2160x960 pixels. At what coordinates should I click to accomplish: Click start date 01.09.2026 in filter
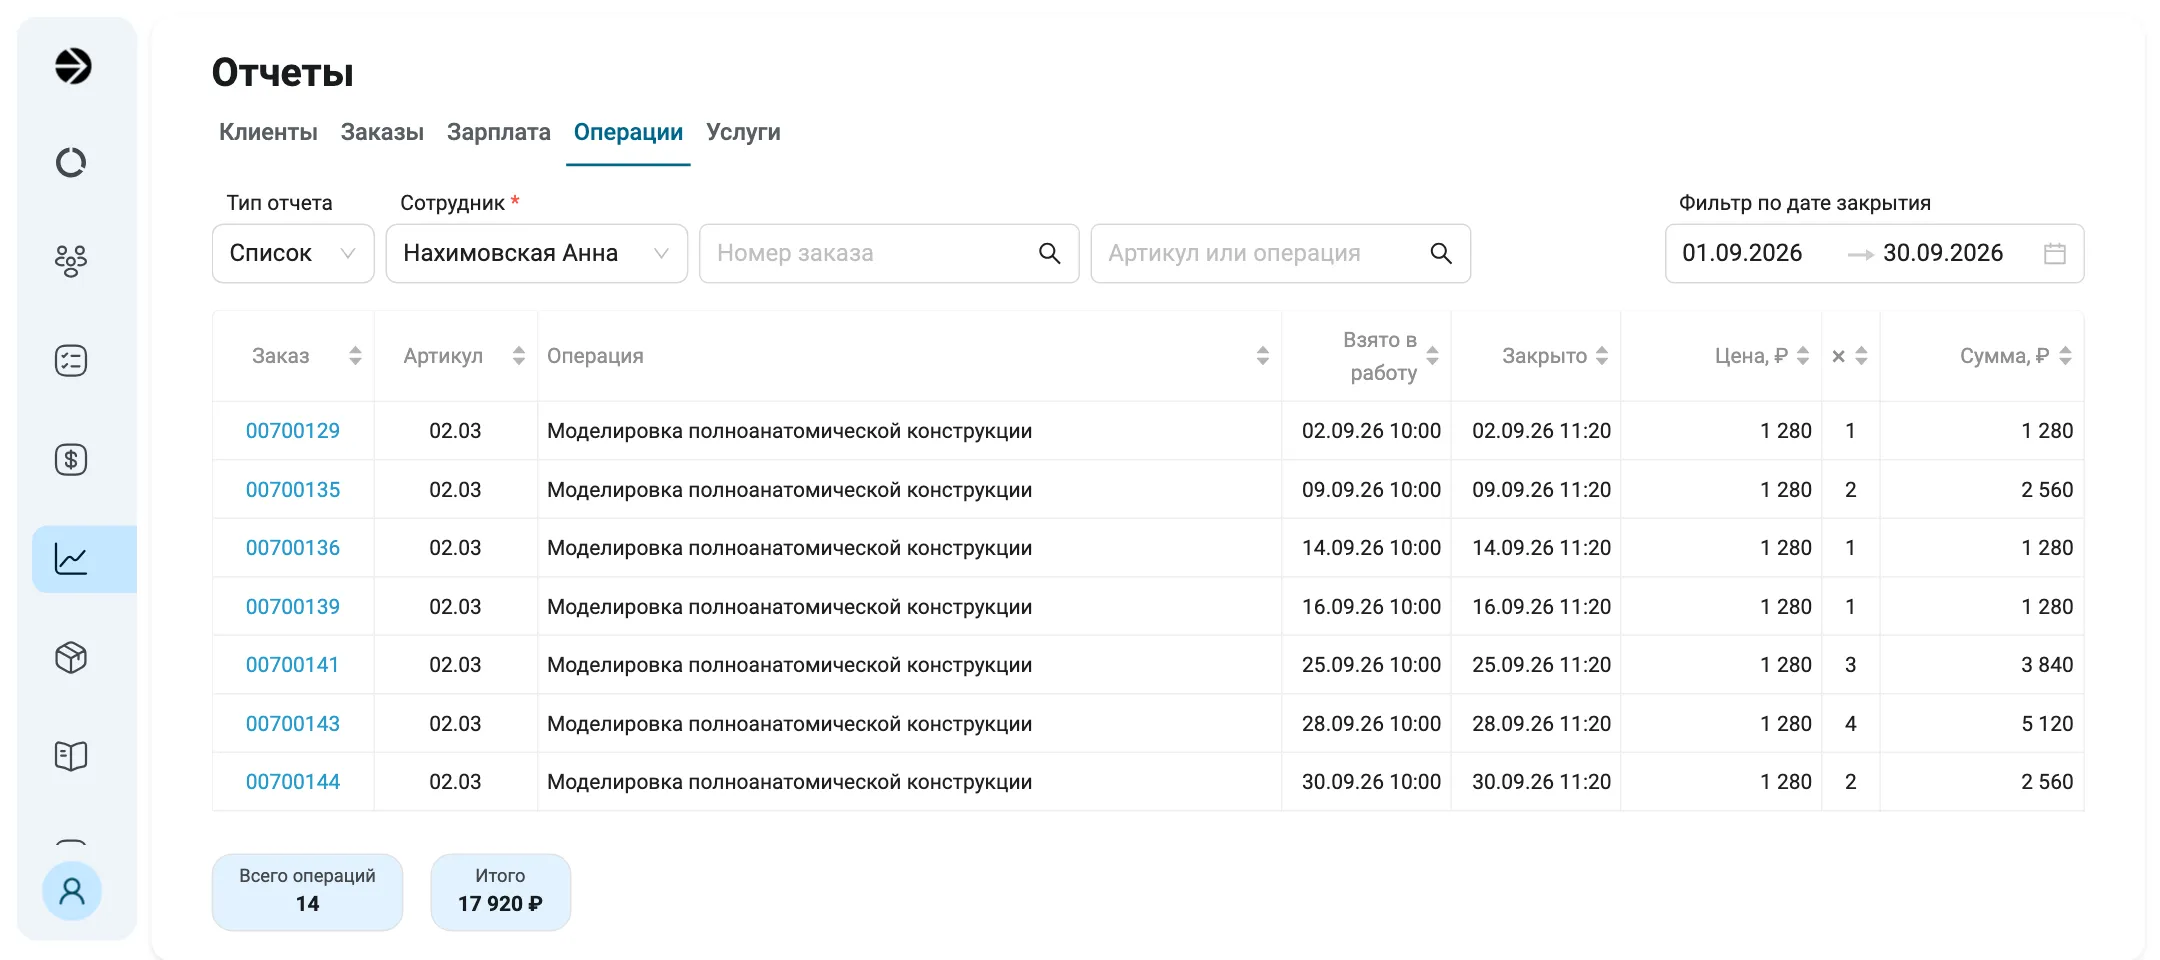1742,253
